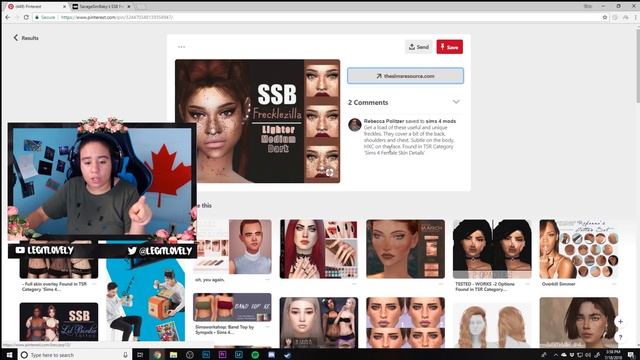Click the taskbar clock

point(613,354)
